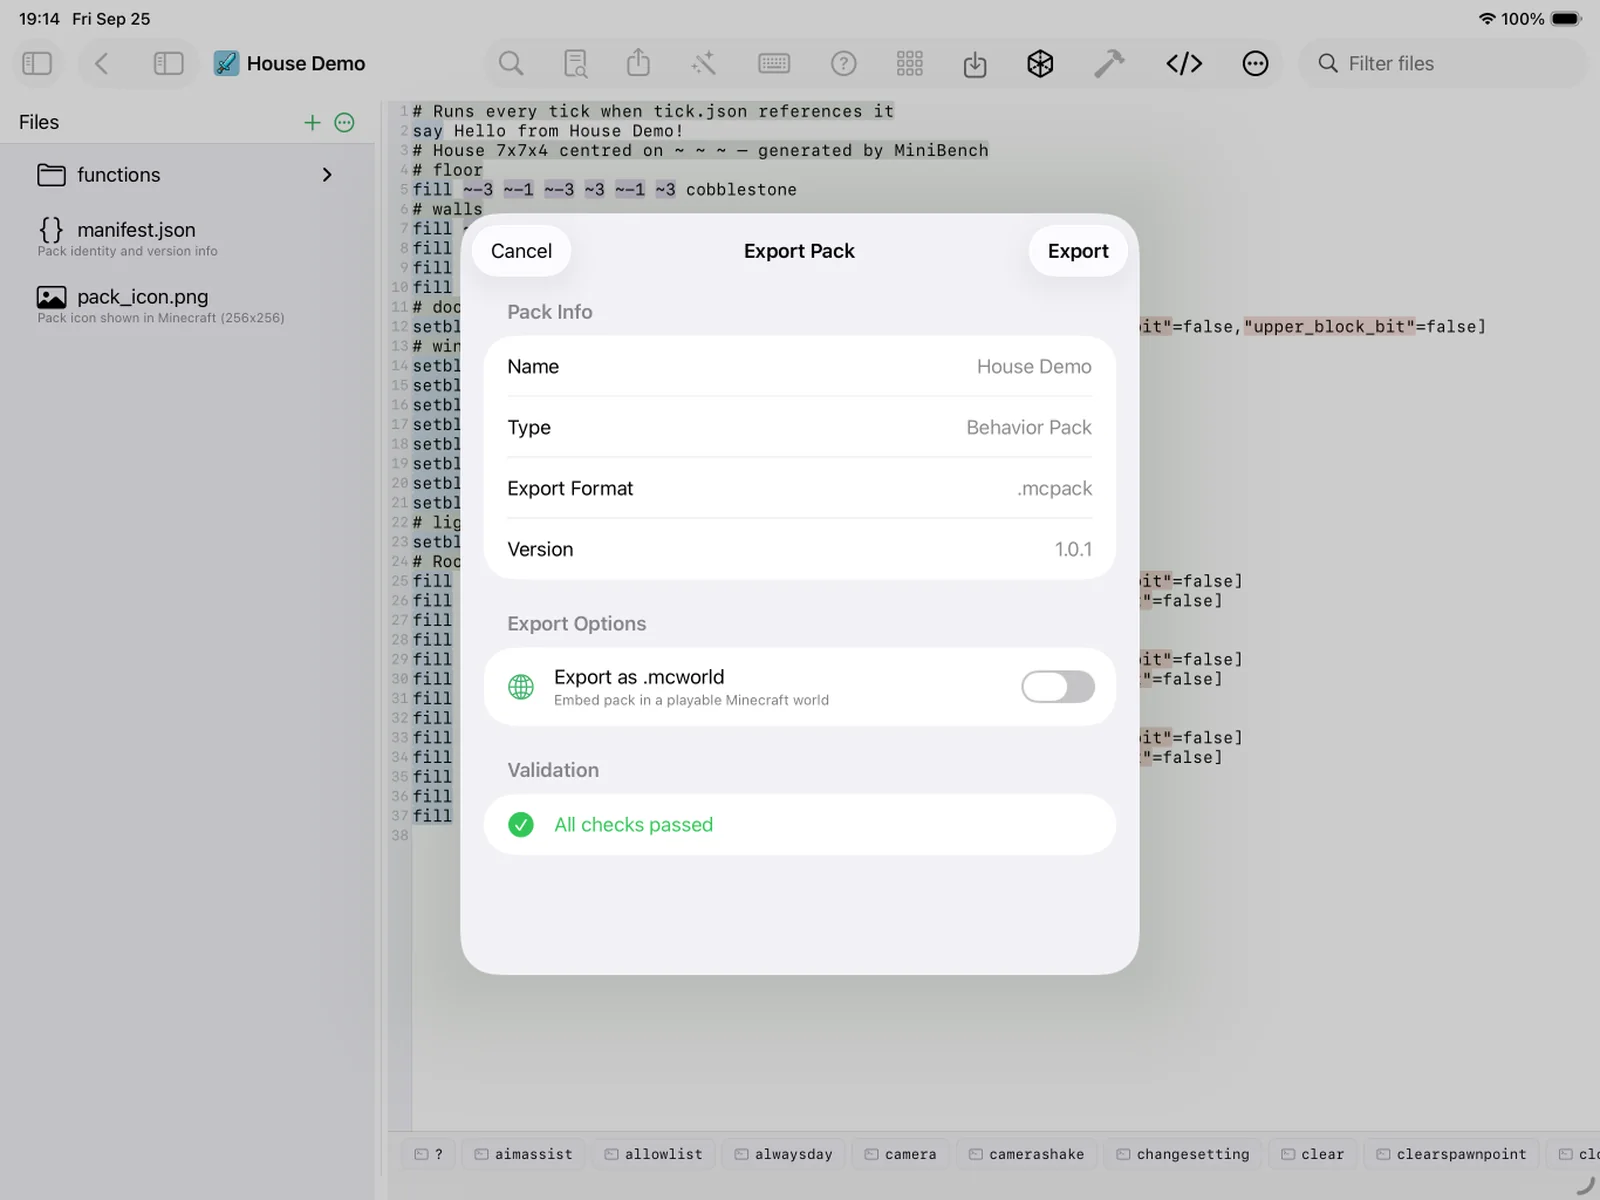Insert the clear command suggestion
This screenshot has height=1200, width=1600.
1312,1154
